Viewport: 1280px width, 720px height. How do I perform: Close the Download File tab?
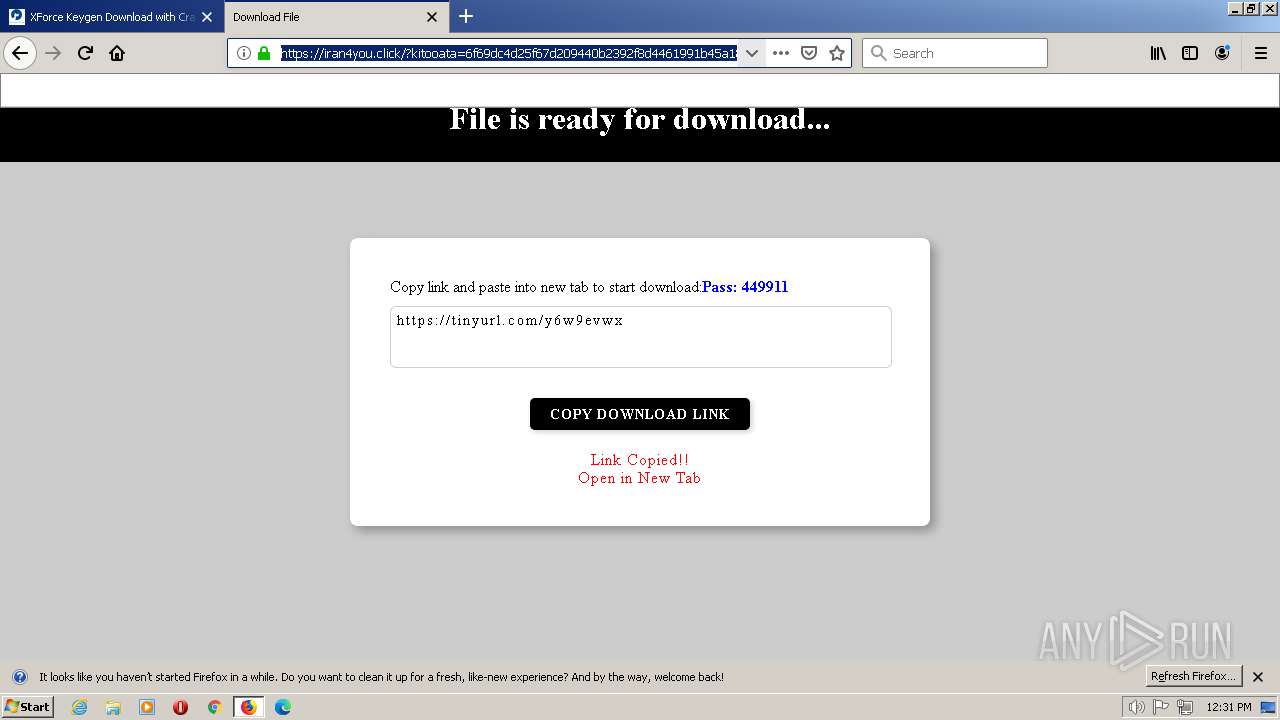[x=432, y=17]
